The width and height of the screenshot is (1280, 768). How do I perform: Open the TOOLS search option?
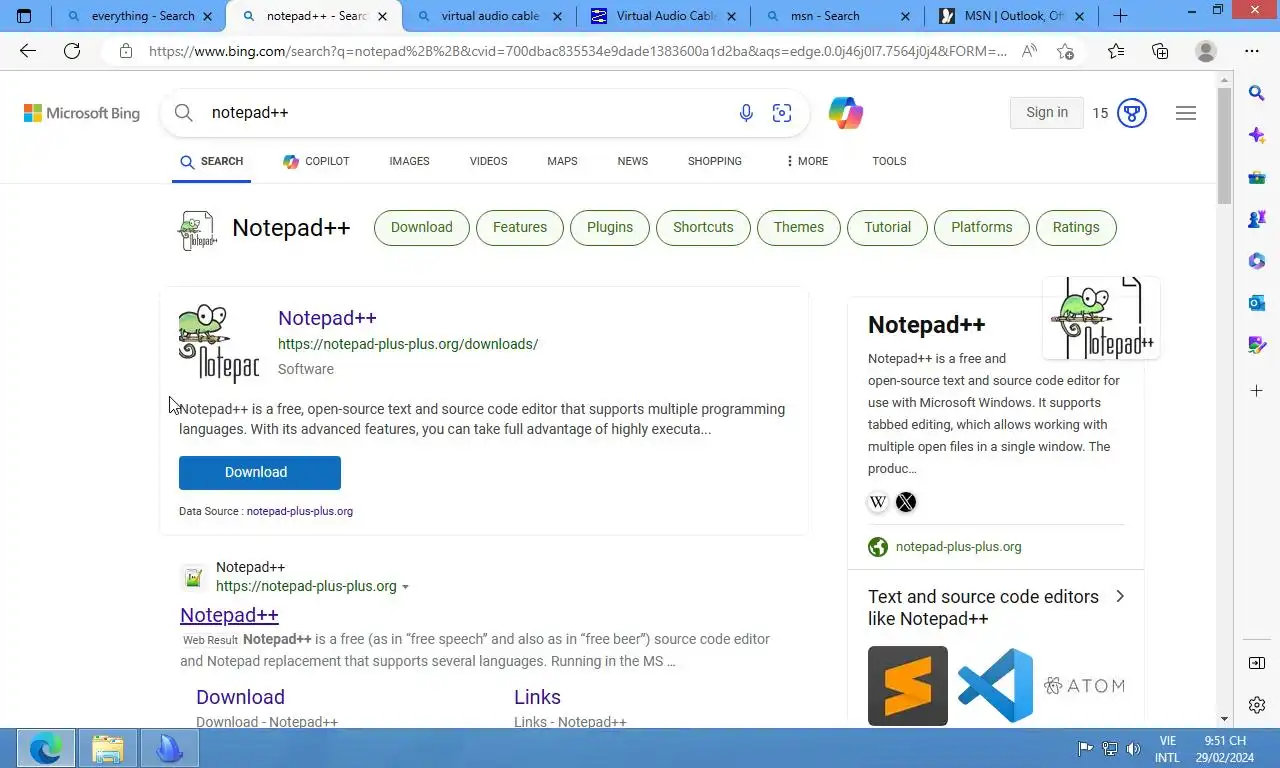[889, 161]
